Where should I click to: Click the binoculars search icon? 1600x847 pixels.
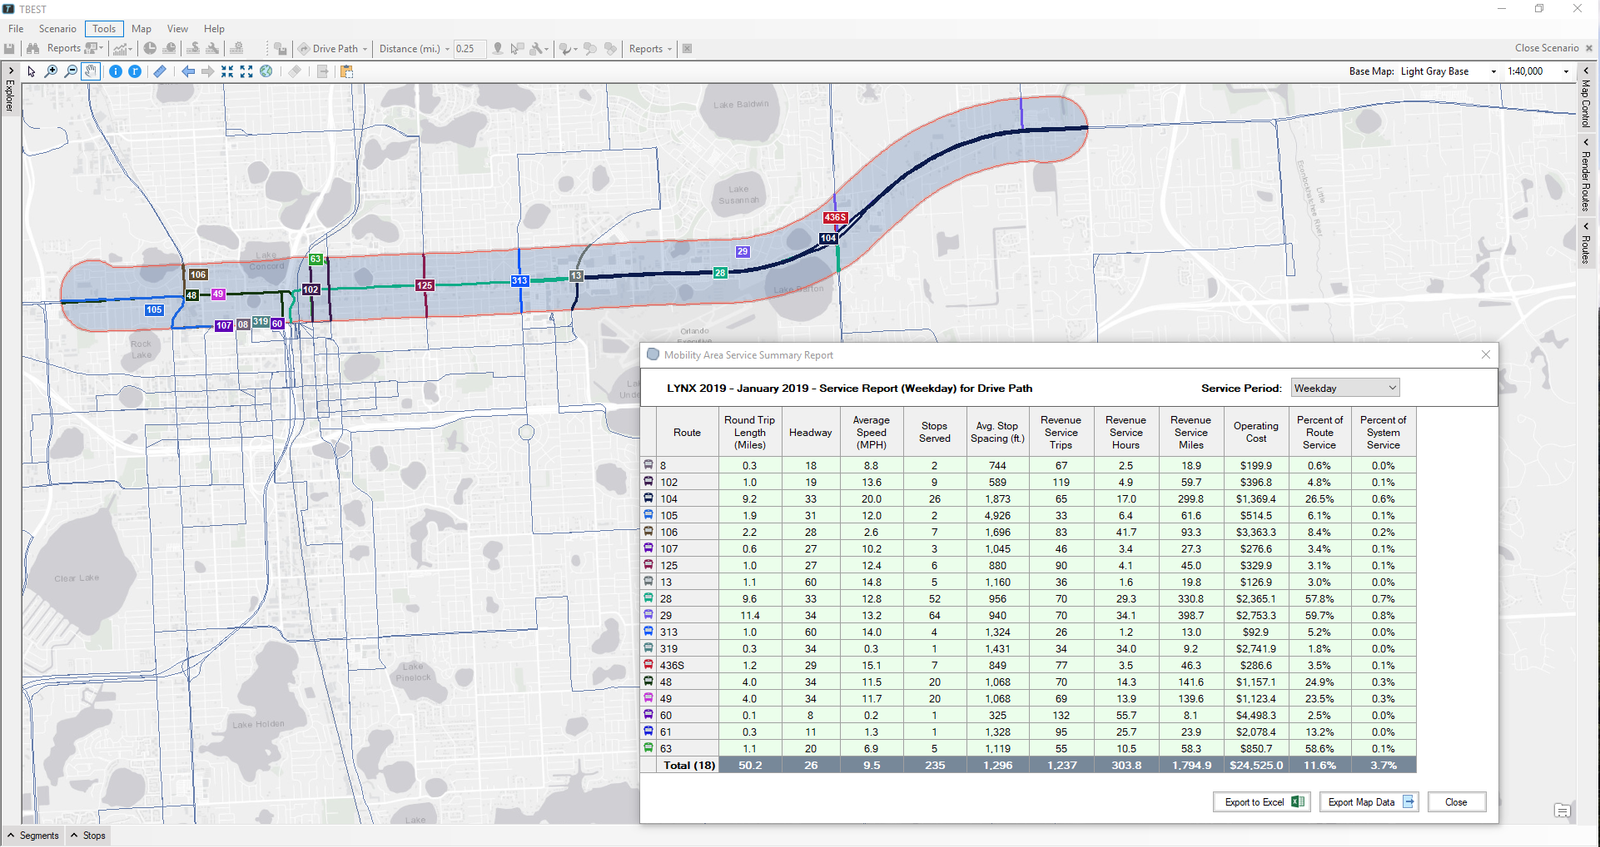[x=33, y=48]
